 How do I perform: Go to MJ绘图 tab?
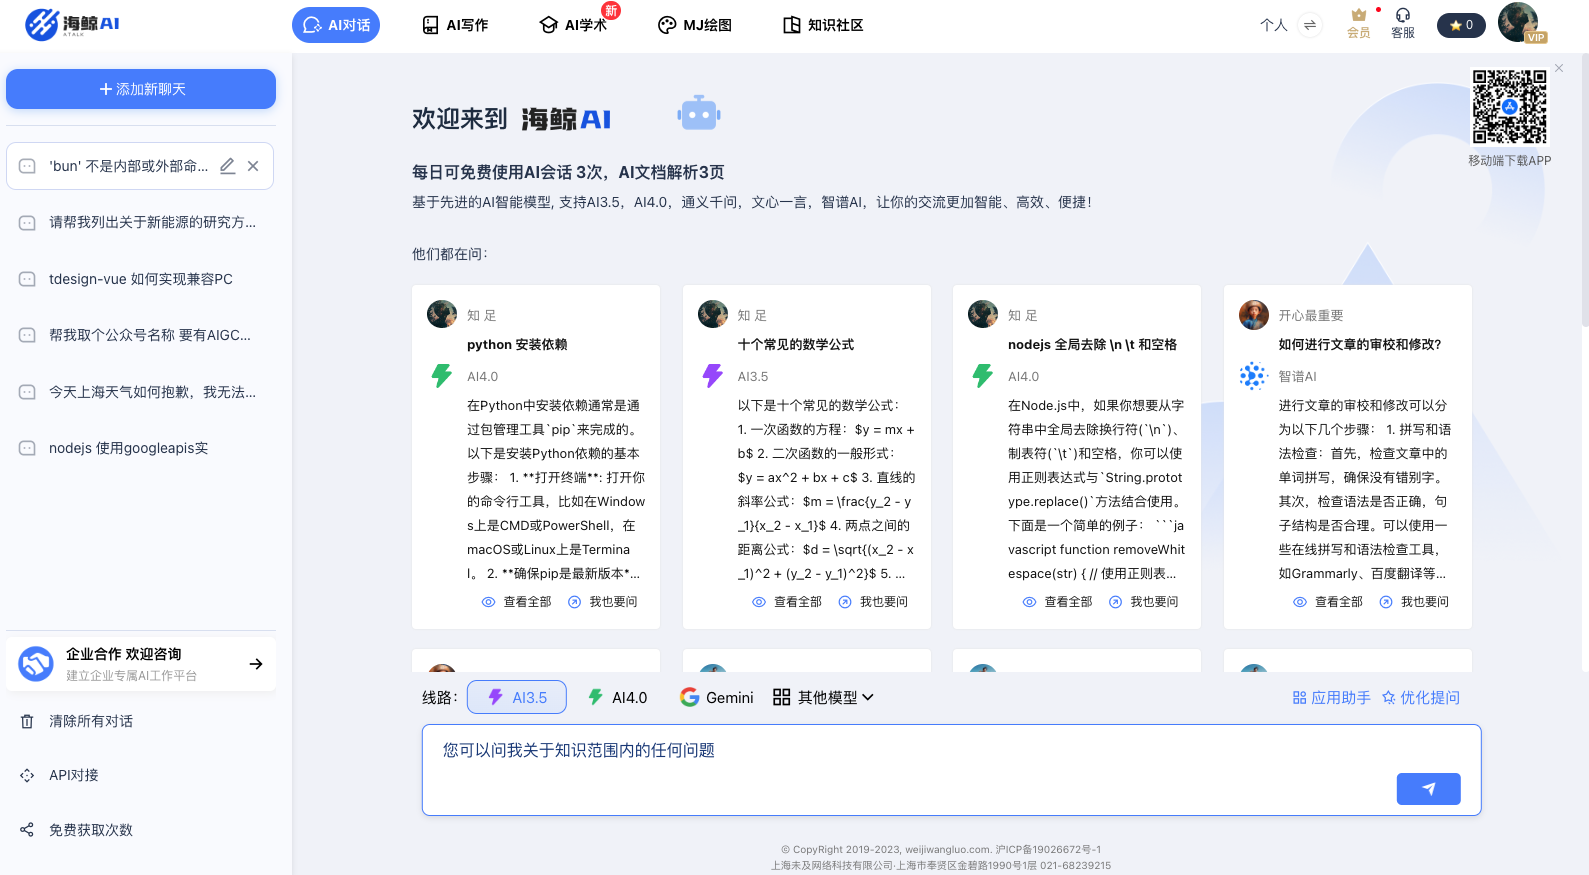[695, 25]
